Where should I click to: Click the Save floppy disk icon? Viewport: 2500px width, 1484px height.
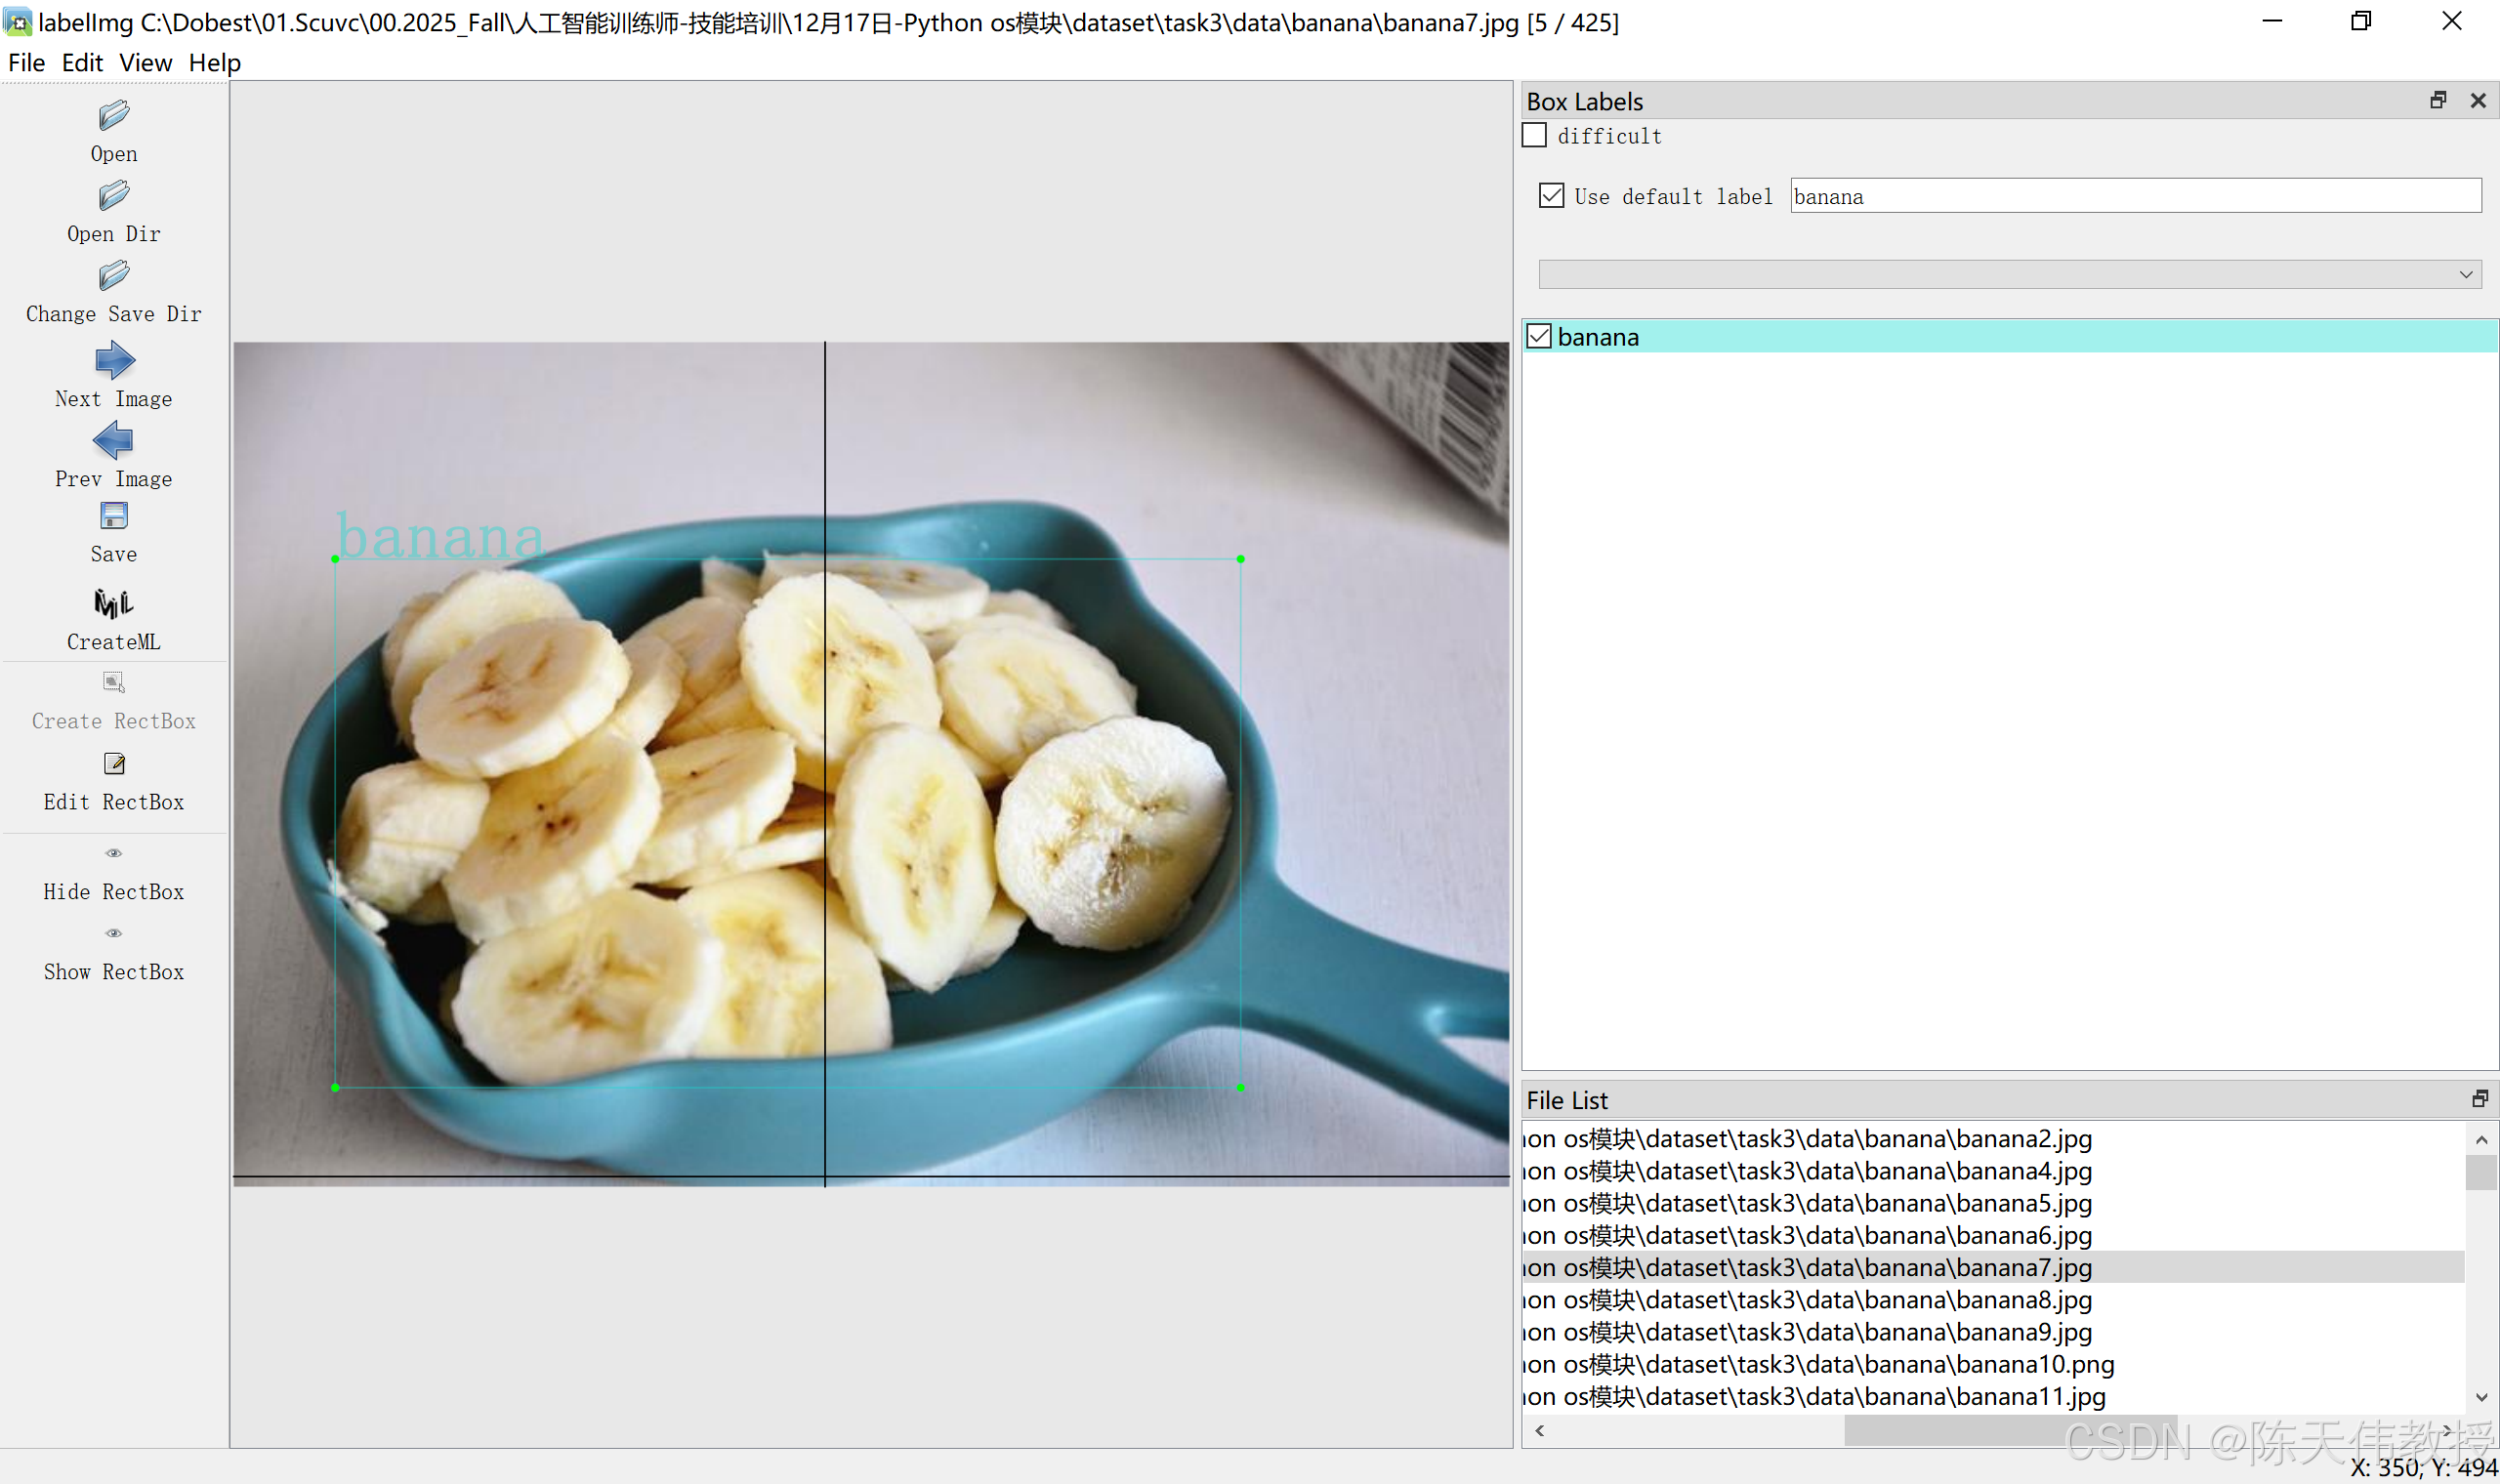click(114, 516)
